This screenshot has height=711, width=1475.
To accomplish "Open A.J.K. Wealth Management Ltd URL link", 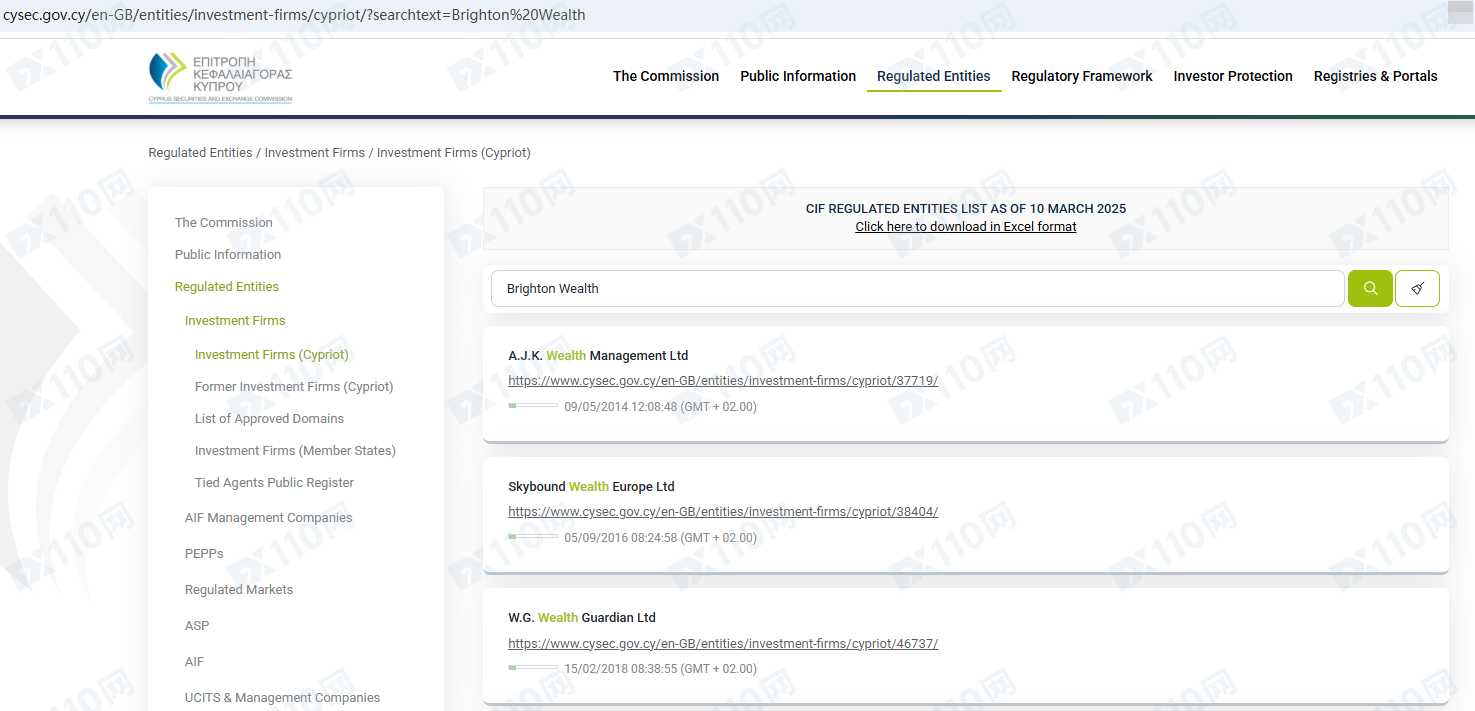I will [x=723, y=381].
